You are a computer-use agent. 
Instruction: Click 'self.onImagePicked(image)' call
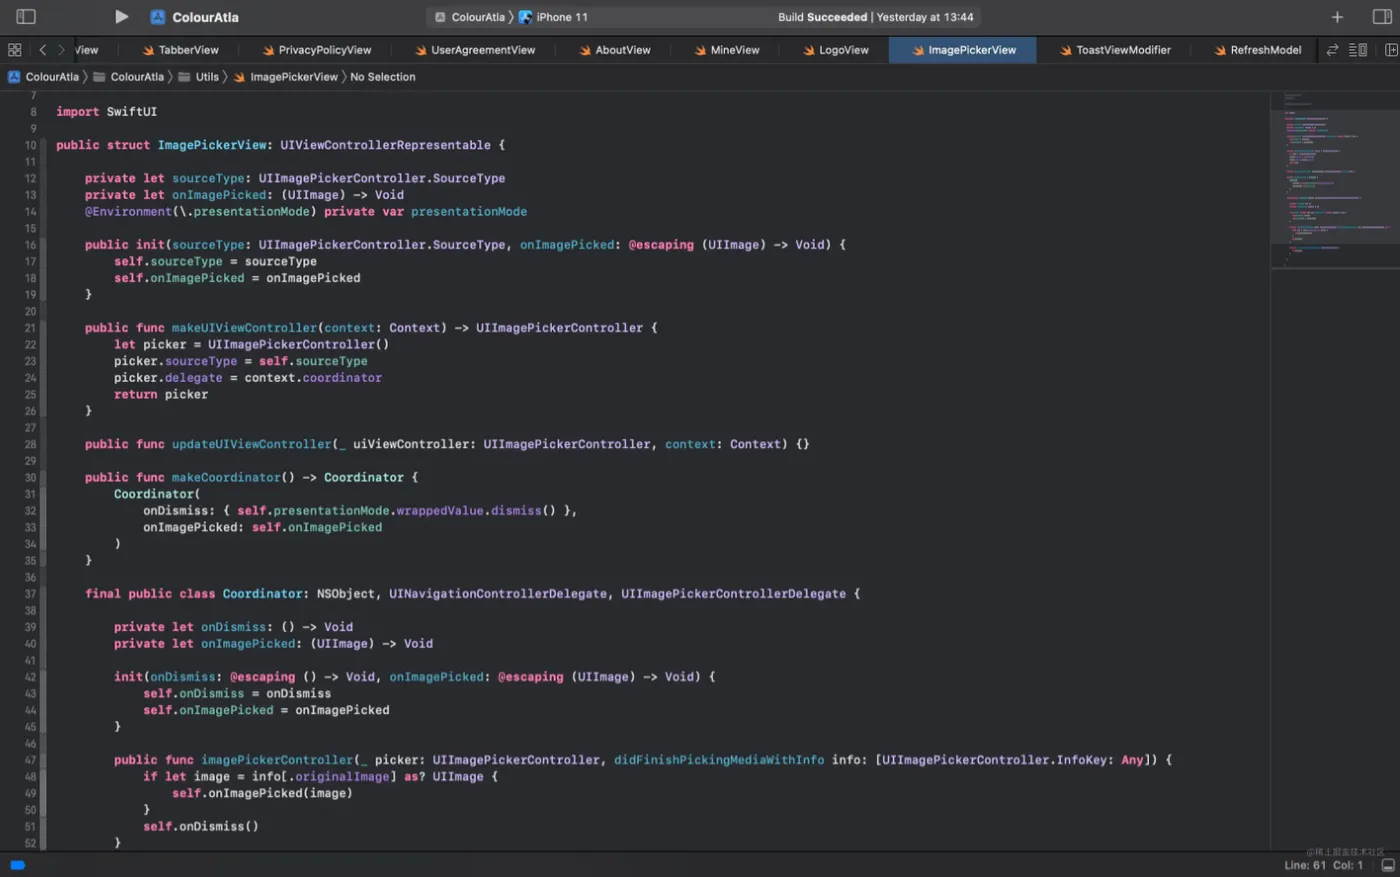coord(262,794)
